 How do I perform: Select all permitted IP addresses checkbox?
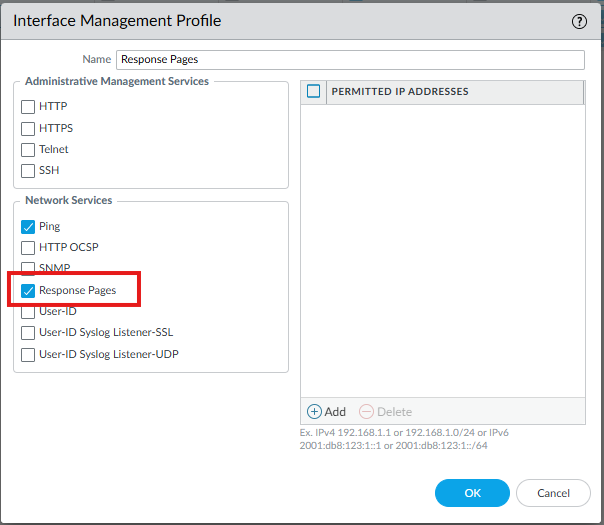tap(314, 92)
